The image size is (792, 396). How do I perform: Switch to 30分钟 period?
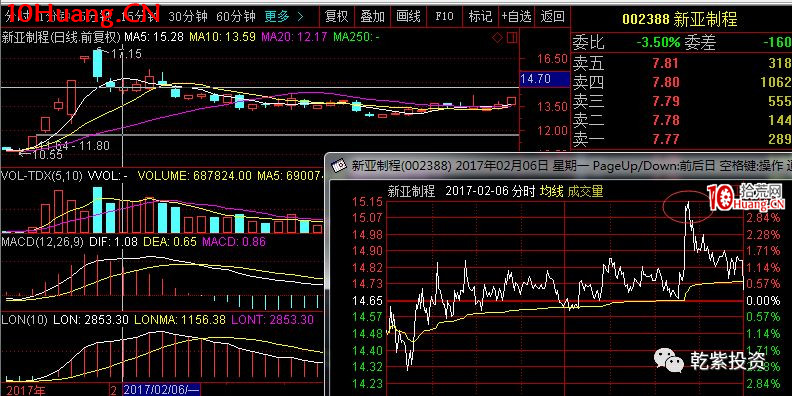[188, 17]
